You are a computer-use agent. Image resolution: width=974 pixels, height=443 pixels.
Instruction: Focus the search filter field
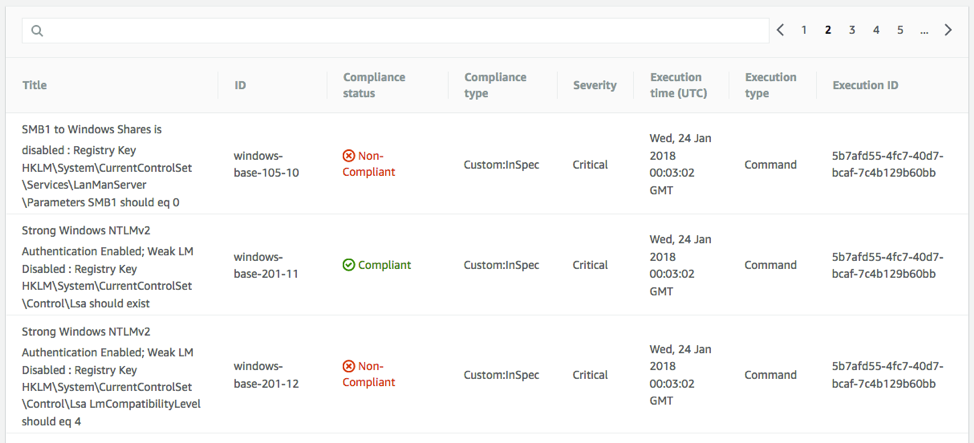400,31
